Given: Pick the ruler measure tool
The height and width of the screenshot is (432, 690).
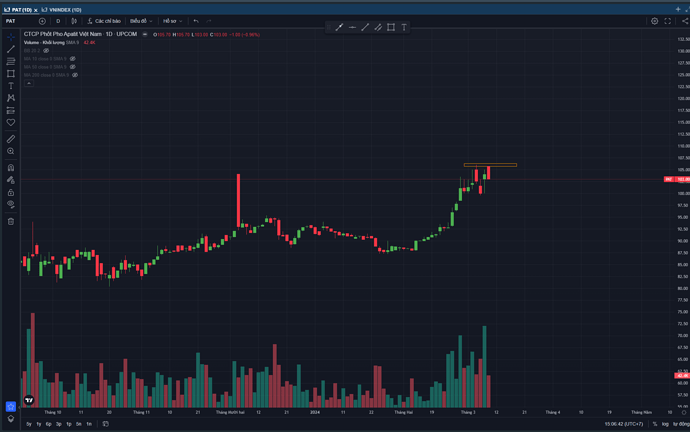Looking at the screenshot, I should pyautogui.click(x=11, y=138).
